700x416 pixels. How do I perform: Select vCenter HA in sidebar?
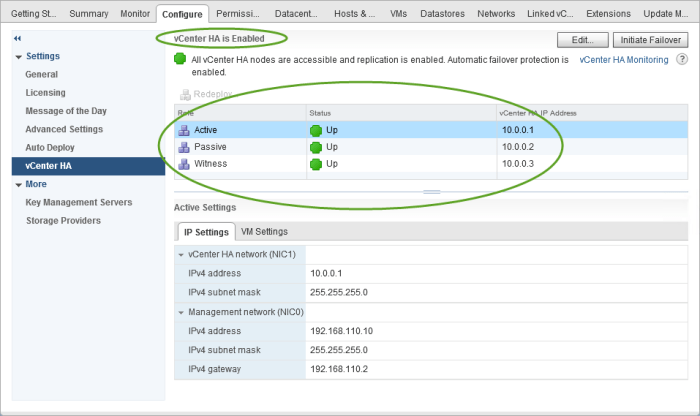pyautogui.click(x=88, y=166)
